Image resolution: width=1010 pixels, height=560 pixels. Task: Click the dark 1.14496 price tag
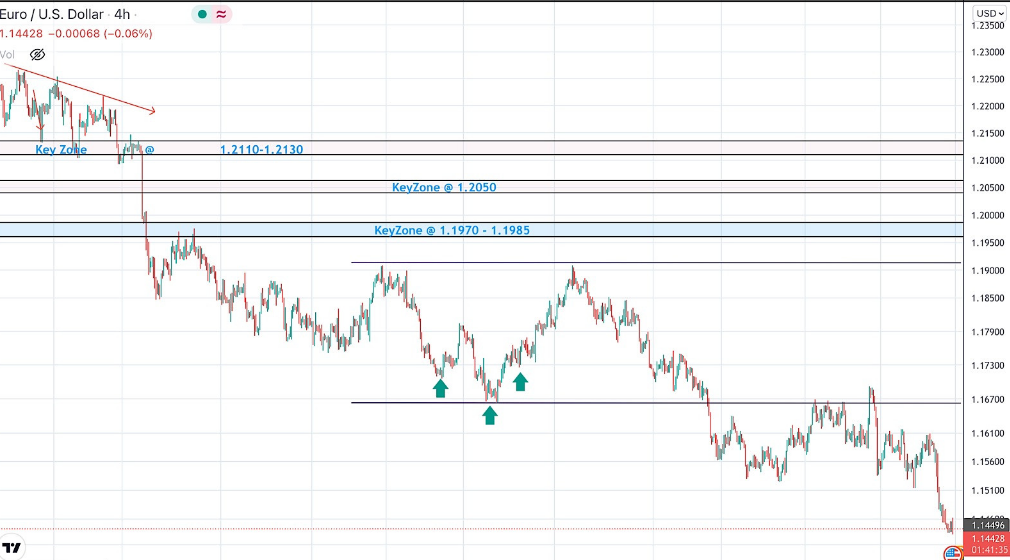click(x=988, y=526)
